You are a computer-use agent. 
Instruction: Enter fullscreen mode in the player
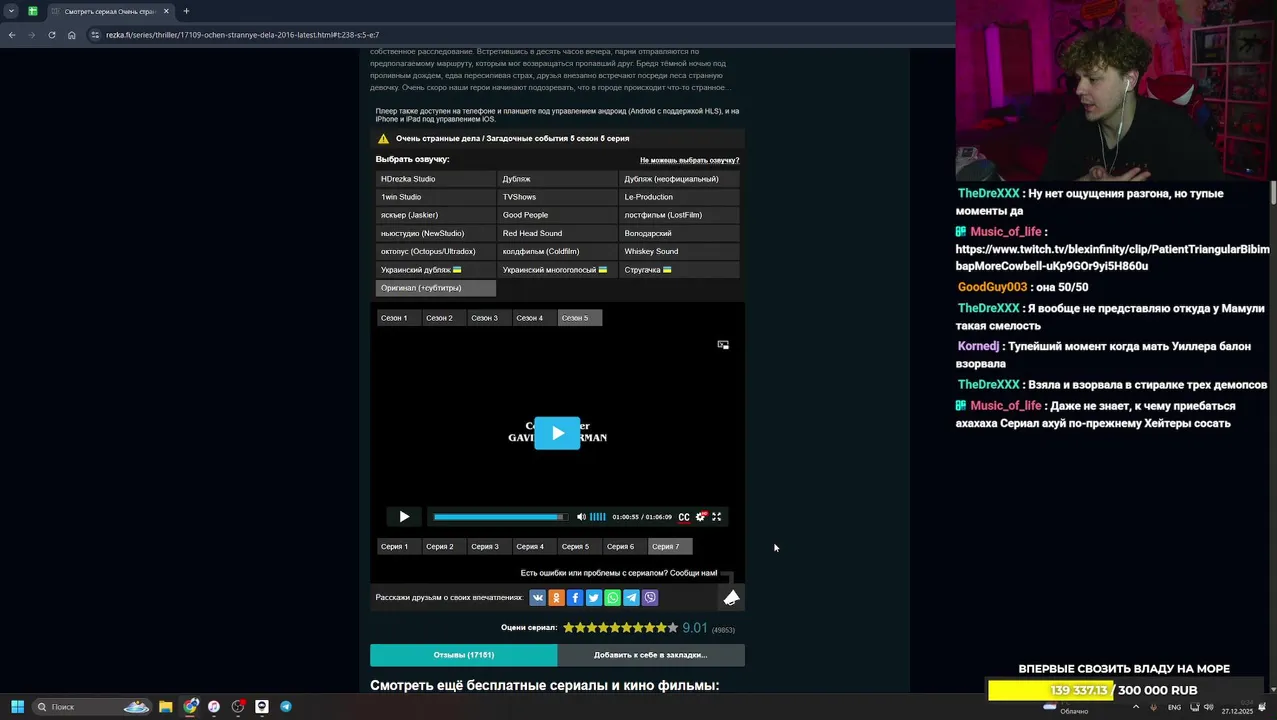click(716, 517)
